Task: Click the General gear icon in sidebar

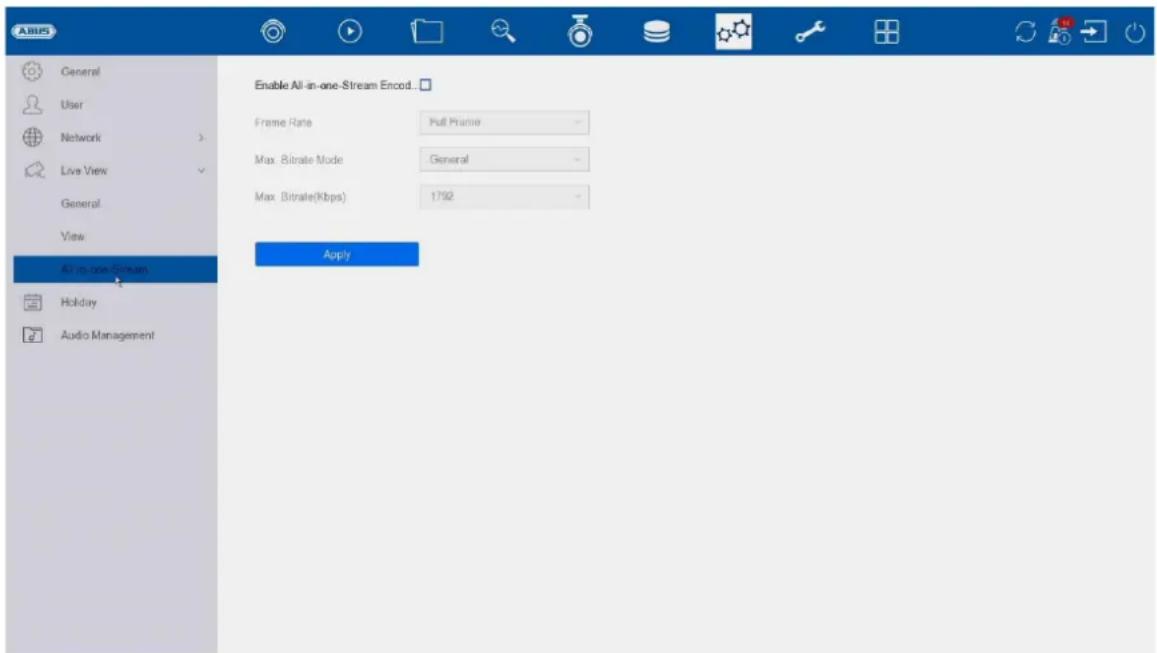Action: (32, 72)
